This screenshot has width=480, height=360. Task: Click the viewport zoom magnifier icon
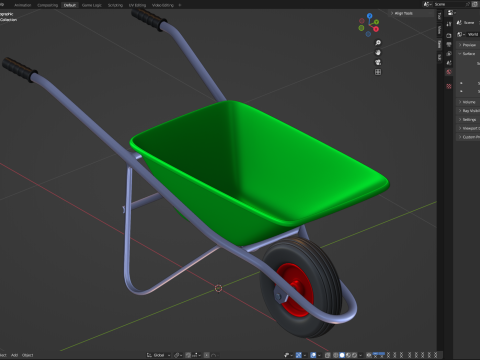click(x=378, y=43)
